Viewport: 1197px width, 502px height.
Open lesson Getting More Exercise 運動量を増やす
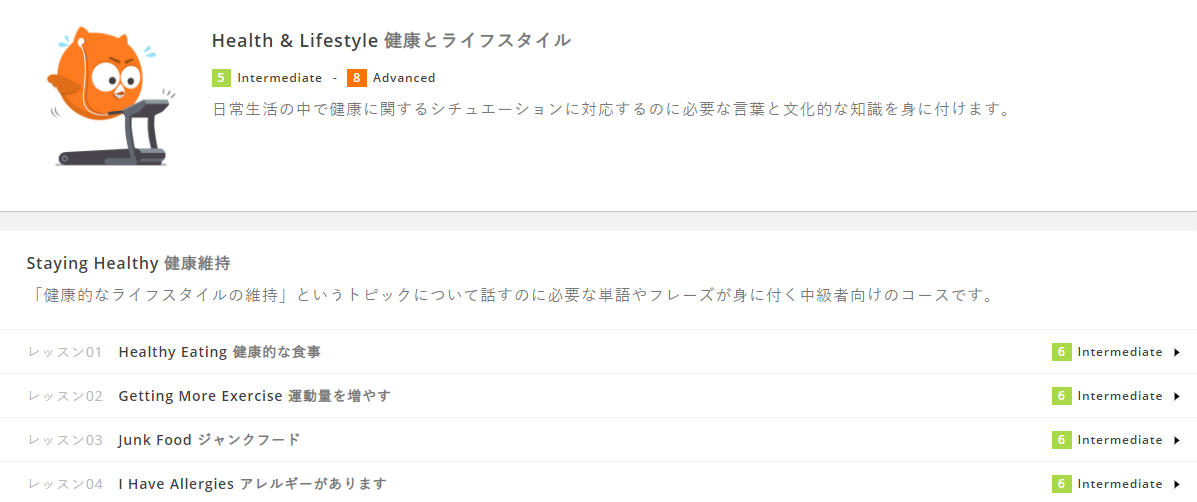254,396
